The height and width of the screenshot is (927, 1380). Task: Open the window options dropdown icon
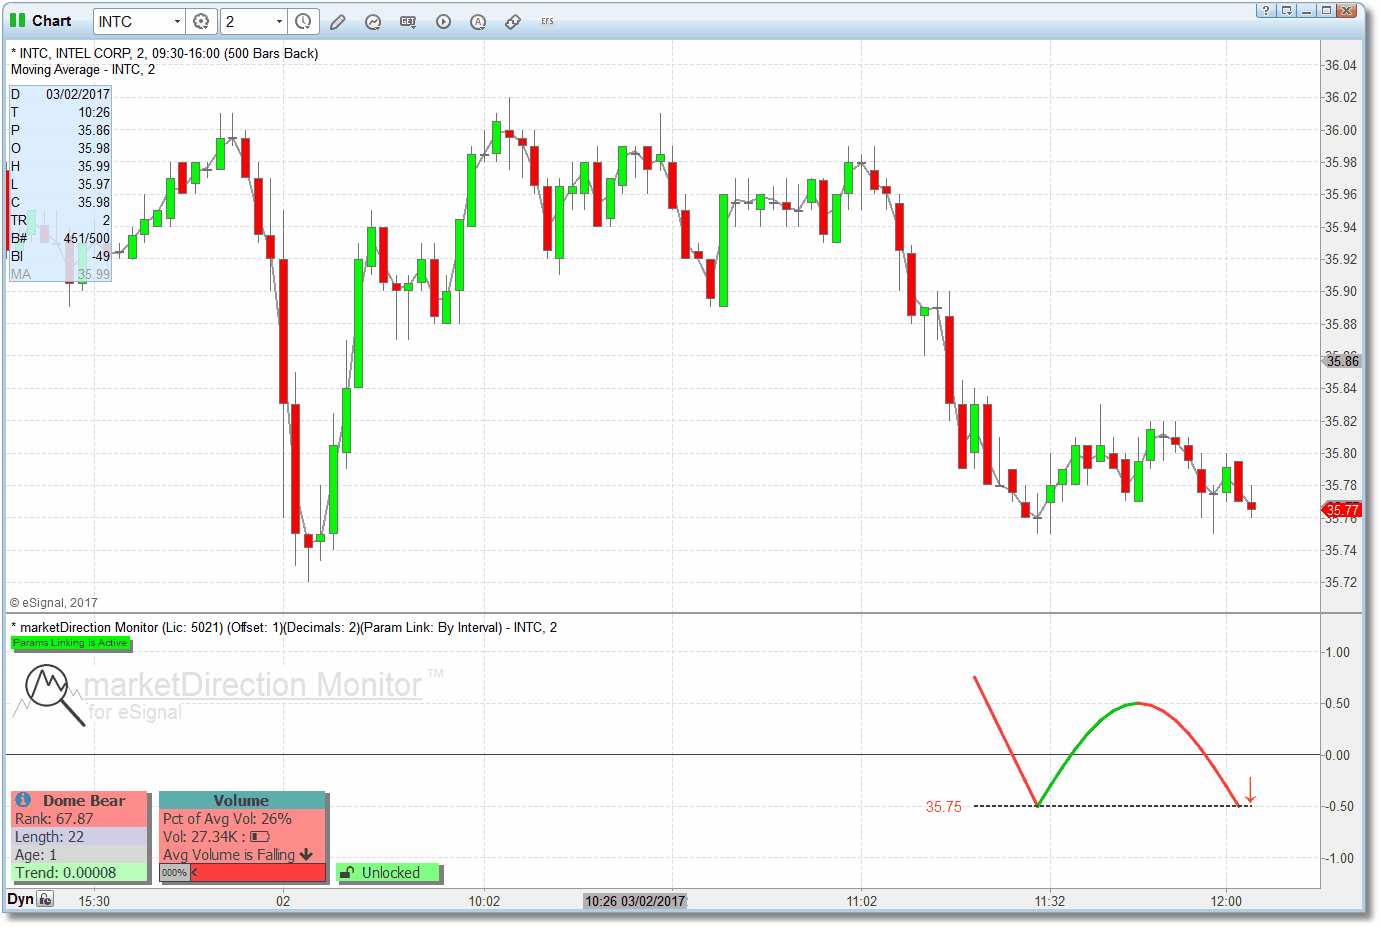tap(1287, 10)
